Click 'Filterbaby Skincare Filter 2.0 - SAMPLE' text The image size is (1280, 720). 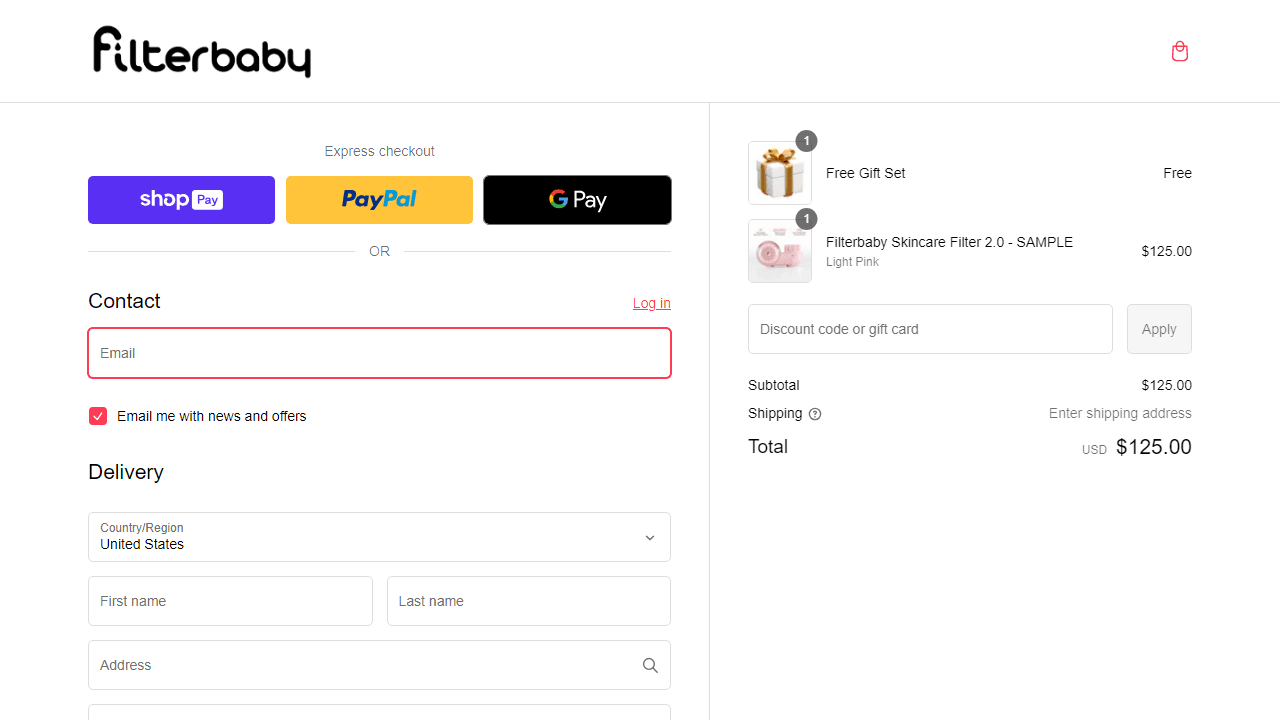coord(949,242)
